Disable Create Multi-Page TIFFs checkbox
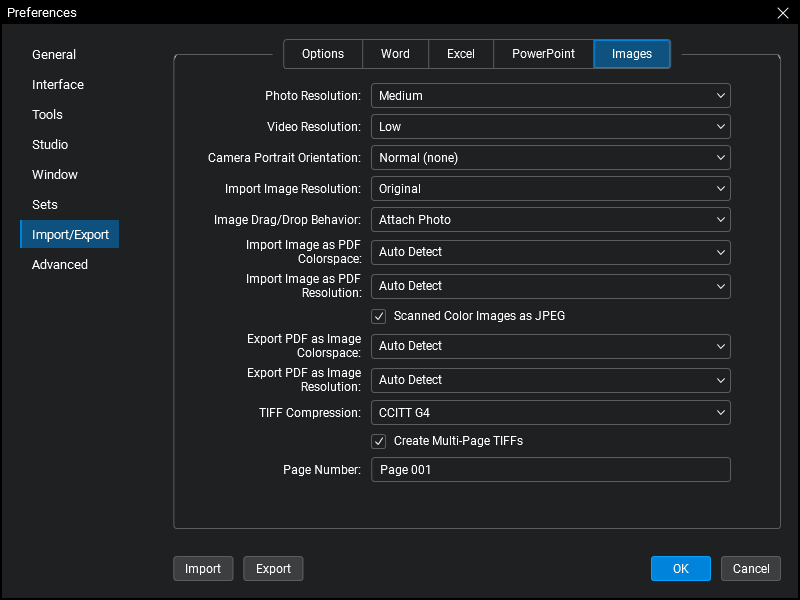 [x=379, y=441]
